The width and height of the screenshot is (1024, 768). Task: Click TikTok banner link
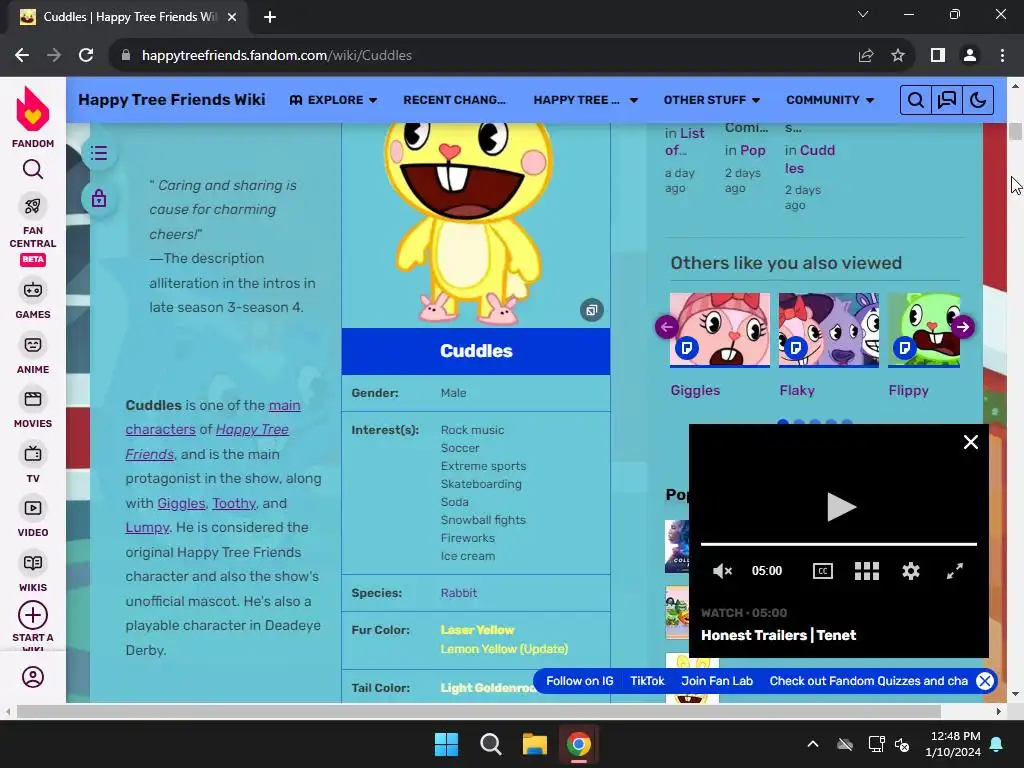tap(647, 681)
